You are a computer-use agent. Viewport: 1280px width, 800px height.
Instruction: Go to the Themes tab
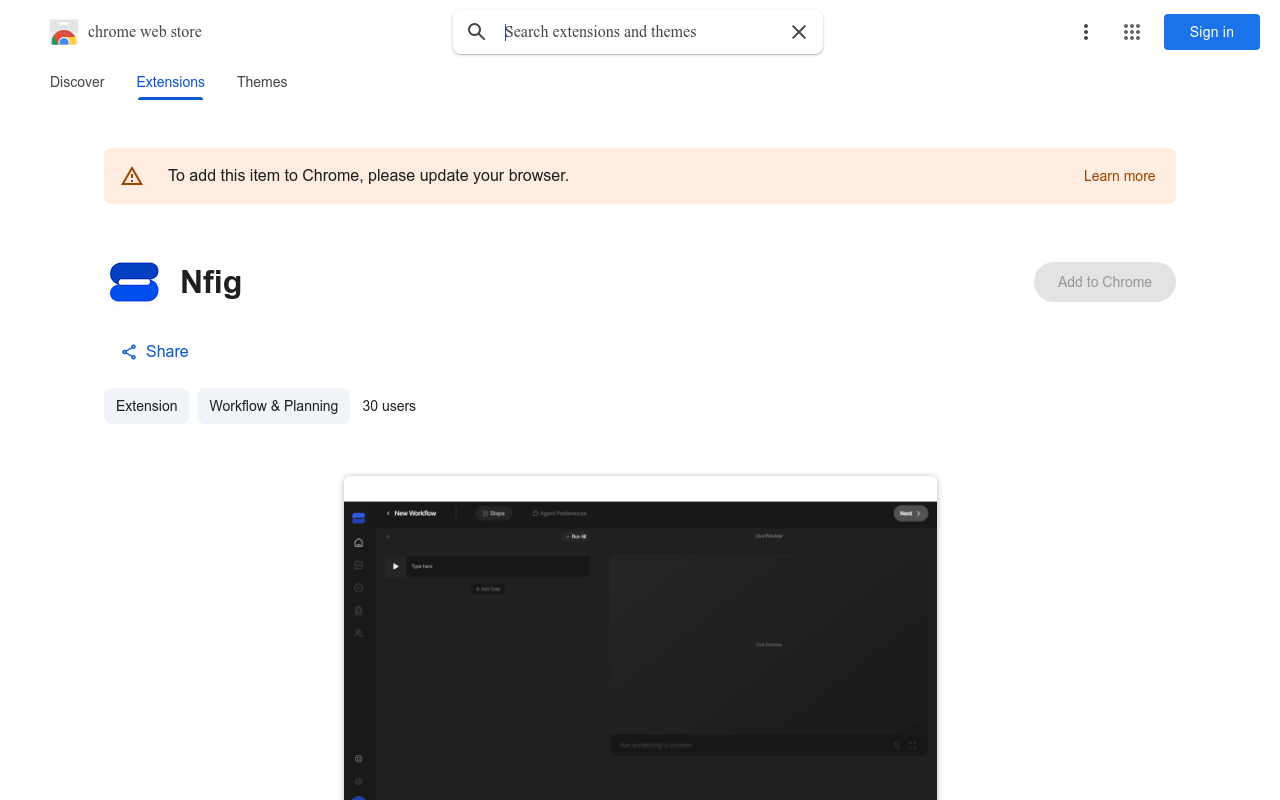click(x=262, y=82)
